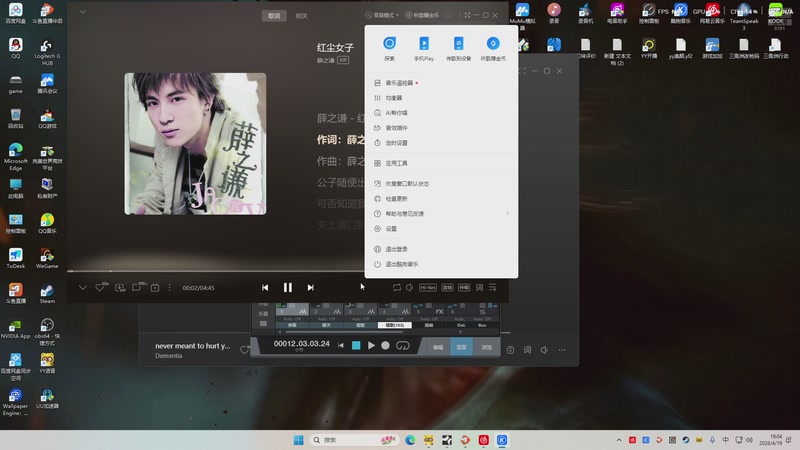The width and height of the screenshot is (800, 450).
Task: Open the TeamSpeak 3 desktop shortcut
Action: click(744, 15)
